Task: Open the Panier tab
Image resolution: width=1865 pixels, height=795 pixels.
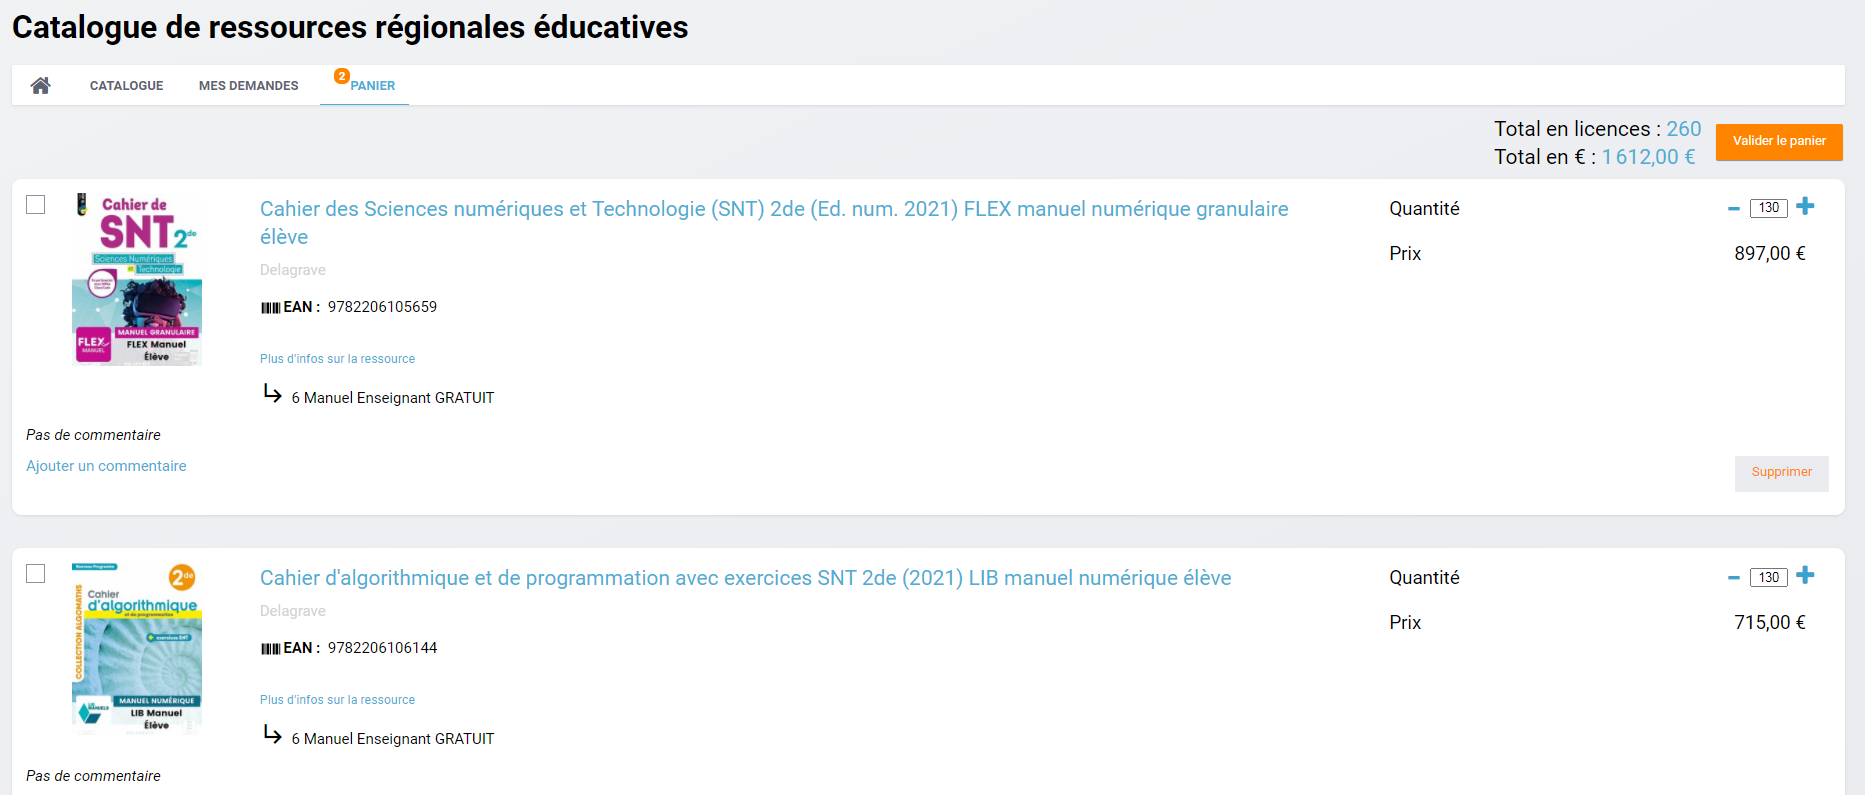Action: tap(372, 86)
